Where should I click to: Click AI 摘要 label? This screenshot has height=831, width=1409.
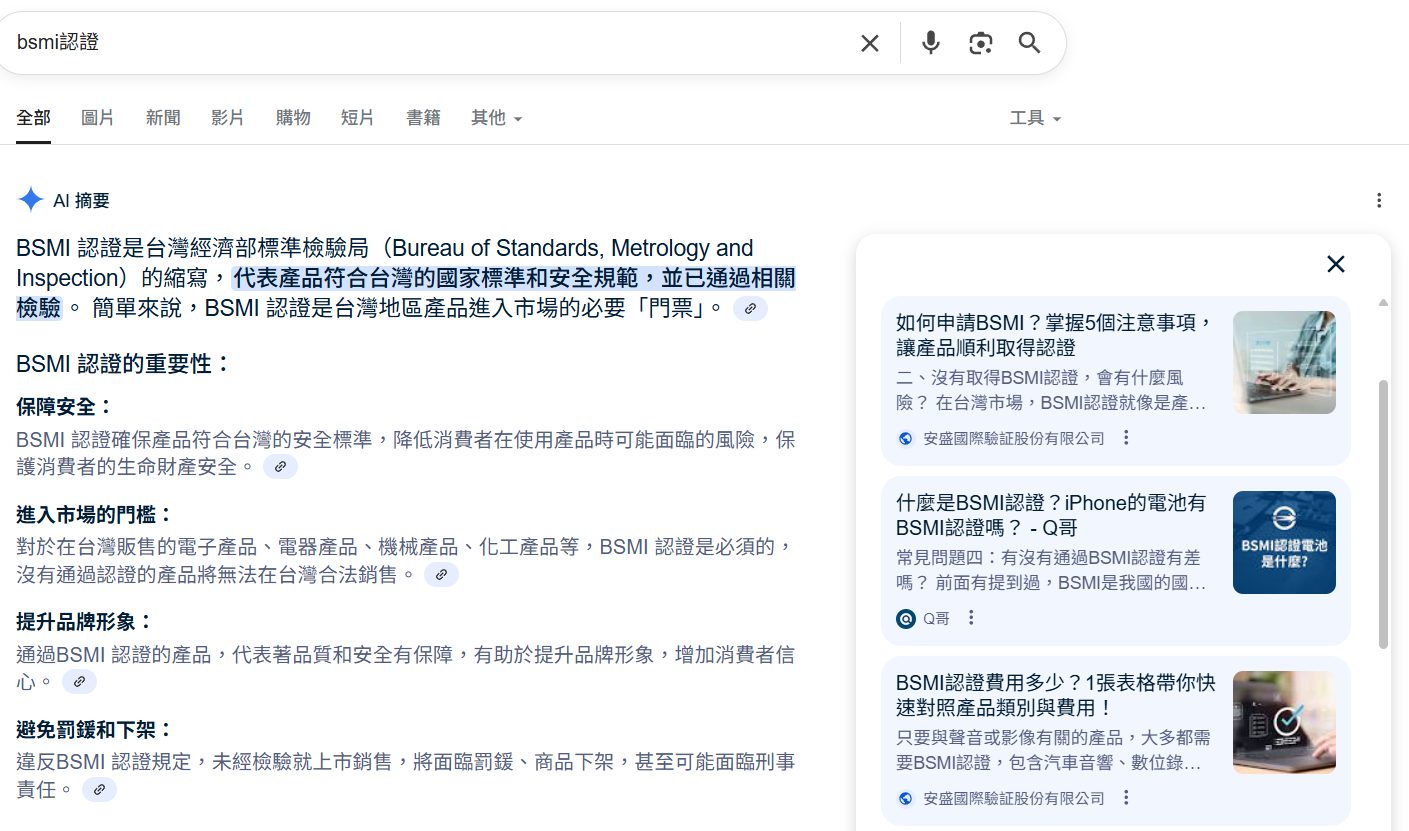click(x=81, y=200)
